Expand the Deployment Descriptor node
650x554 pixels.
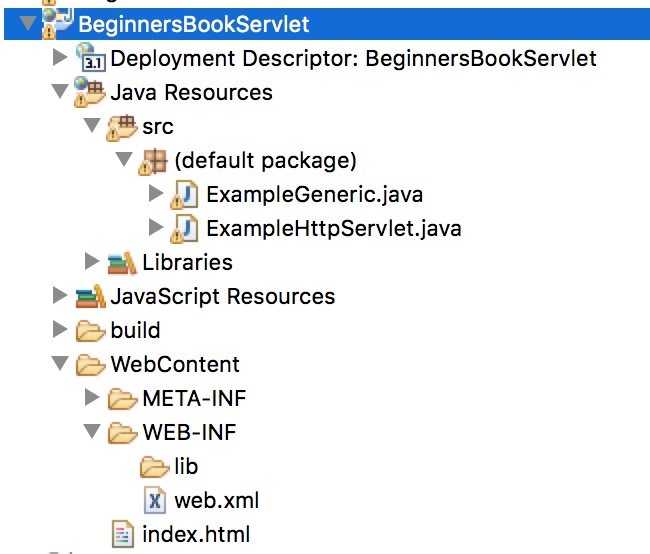pyautogui.click(x=60, y=58)
